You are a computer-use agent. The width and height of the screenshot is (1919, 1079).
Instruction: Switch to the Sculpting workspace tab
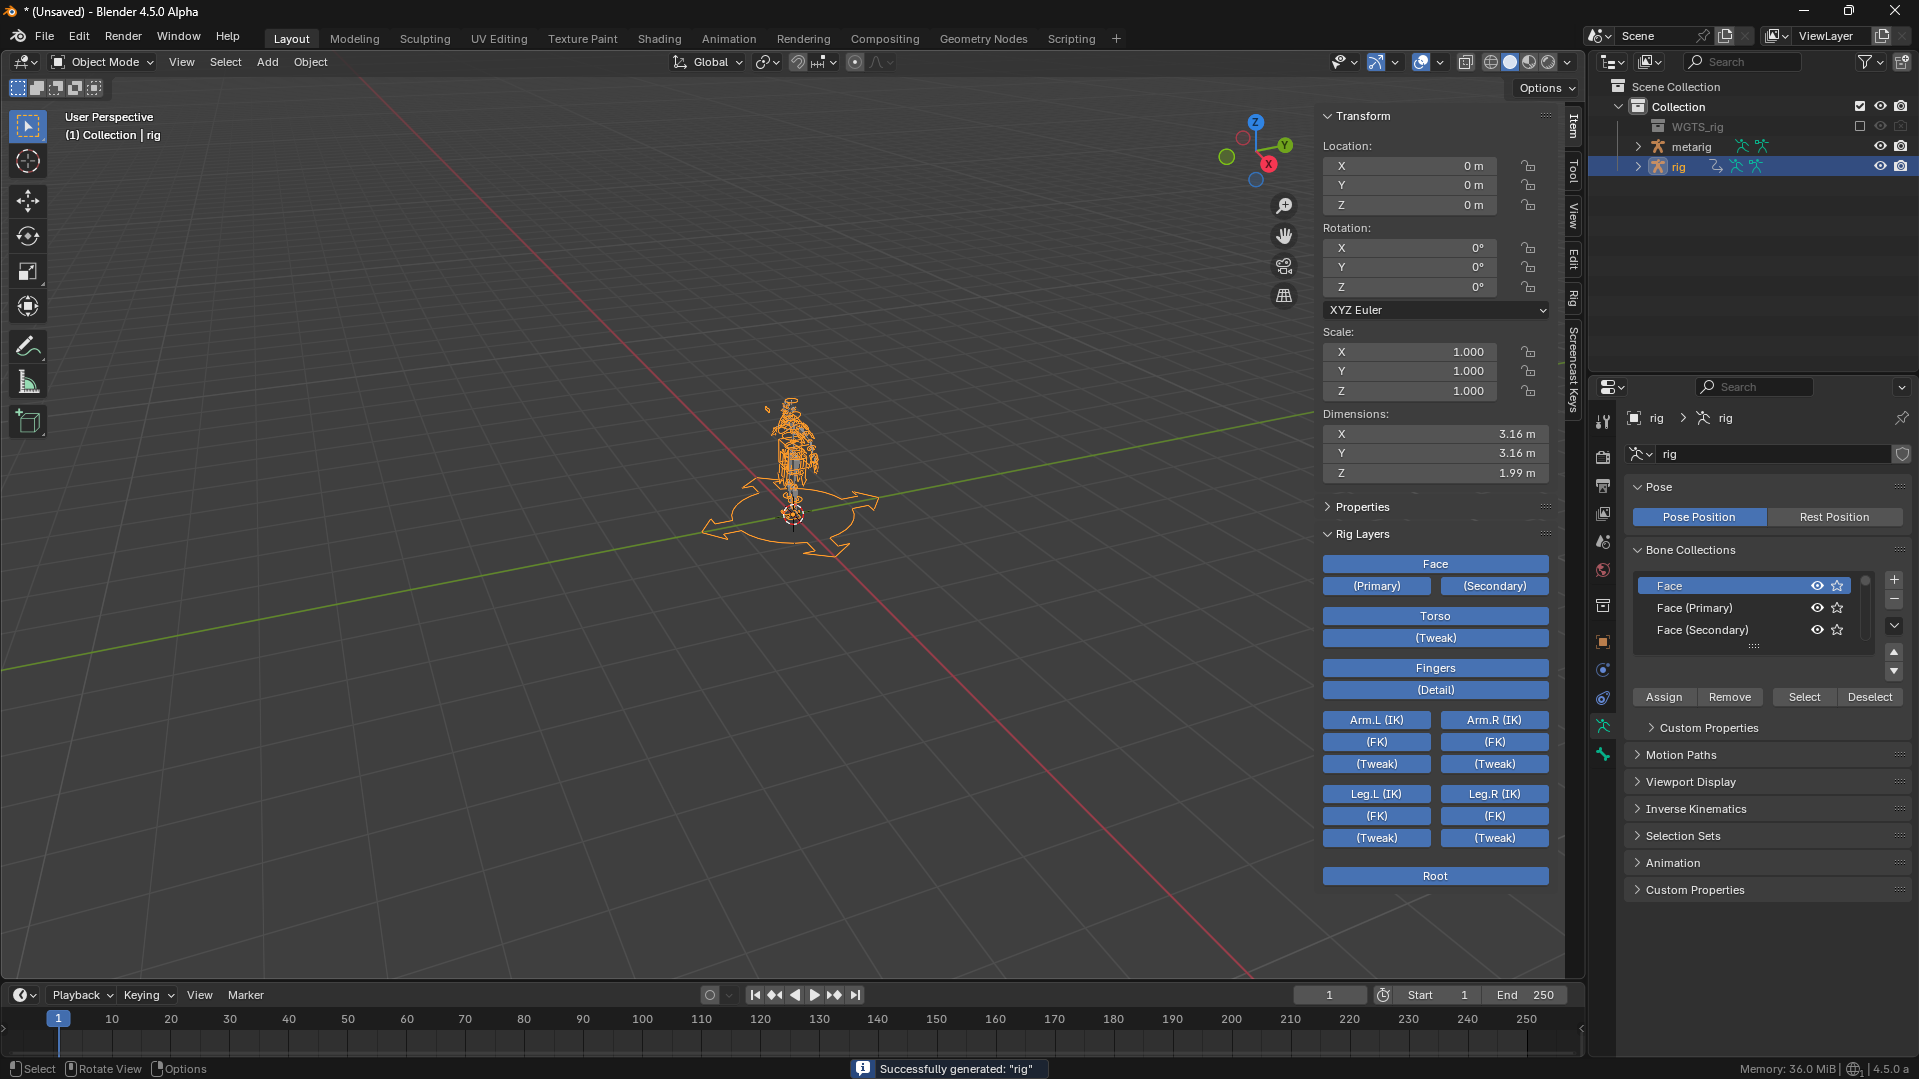[425, 39]
